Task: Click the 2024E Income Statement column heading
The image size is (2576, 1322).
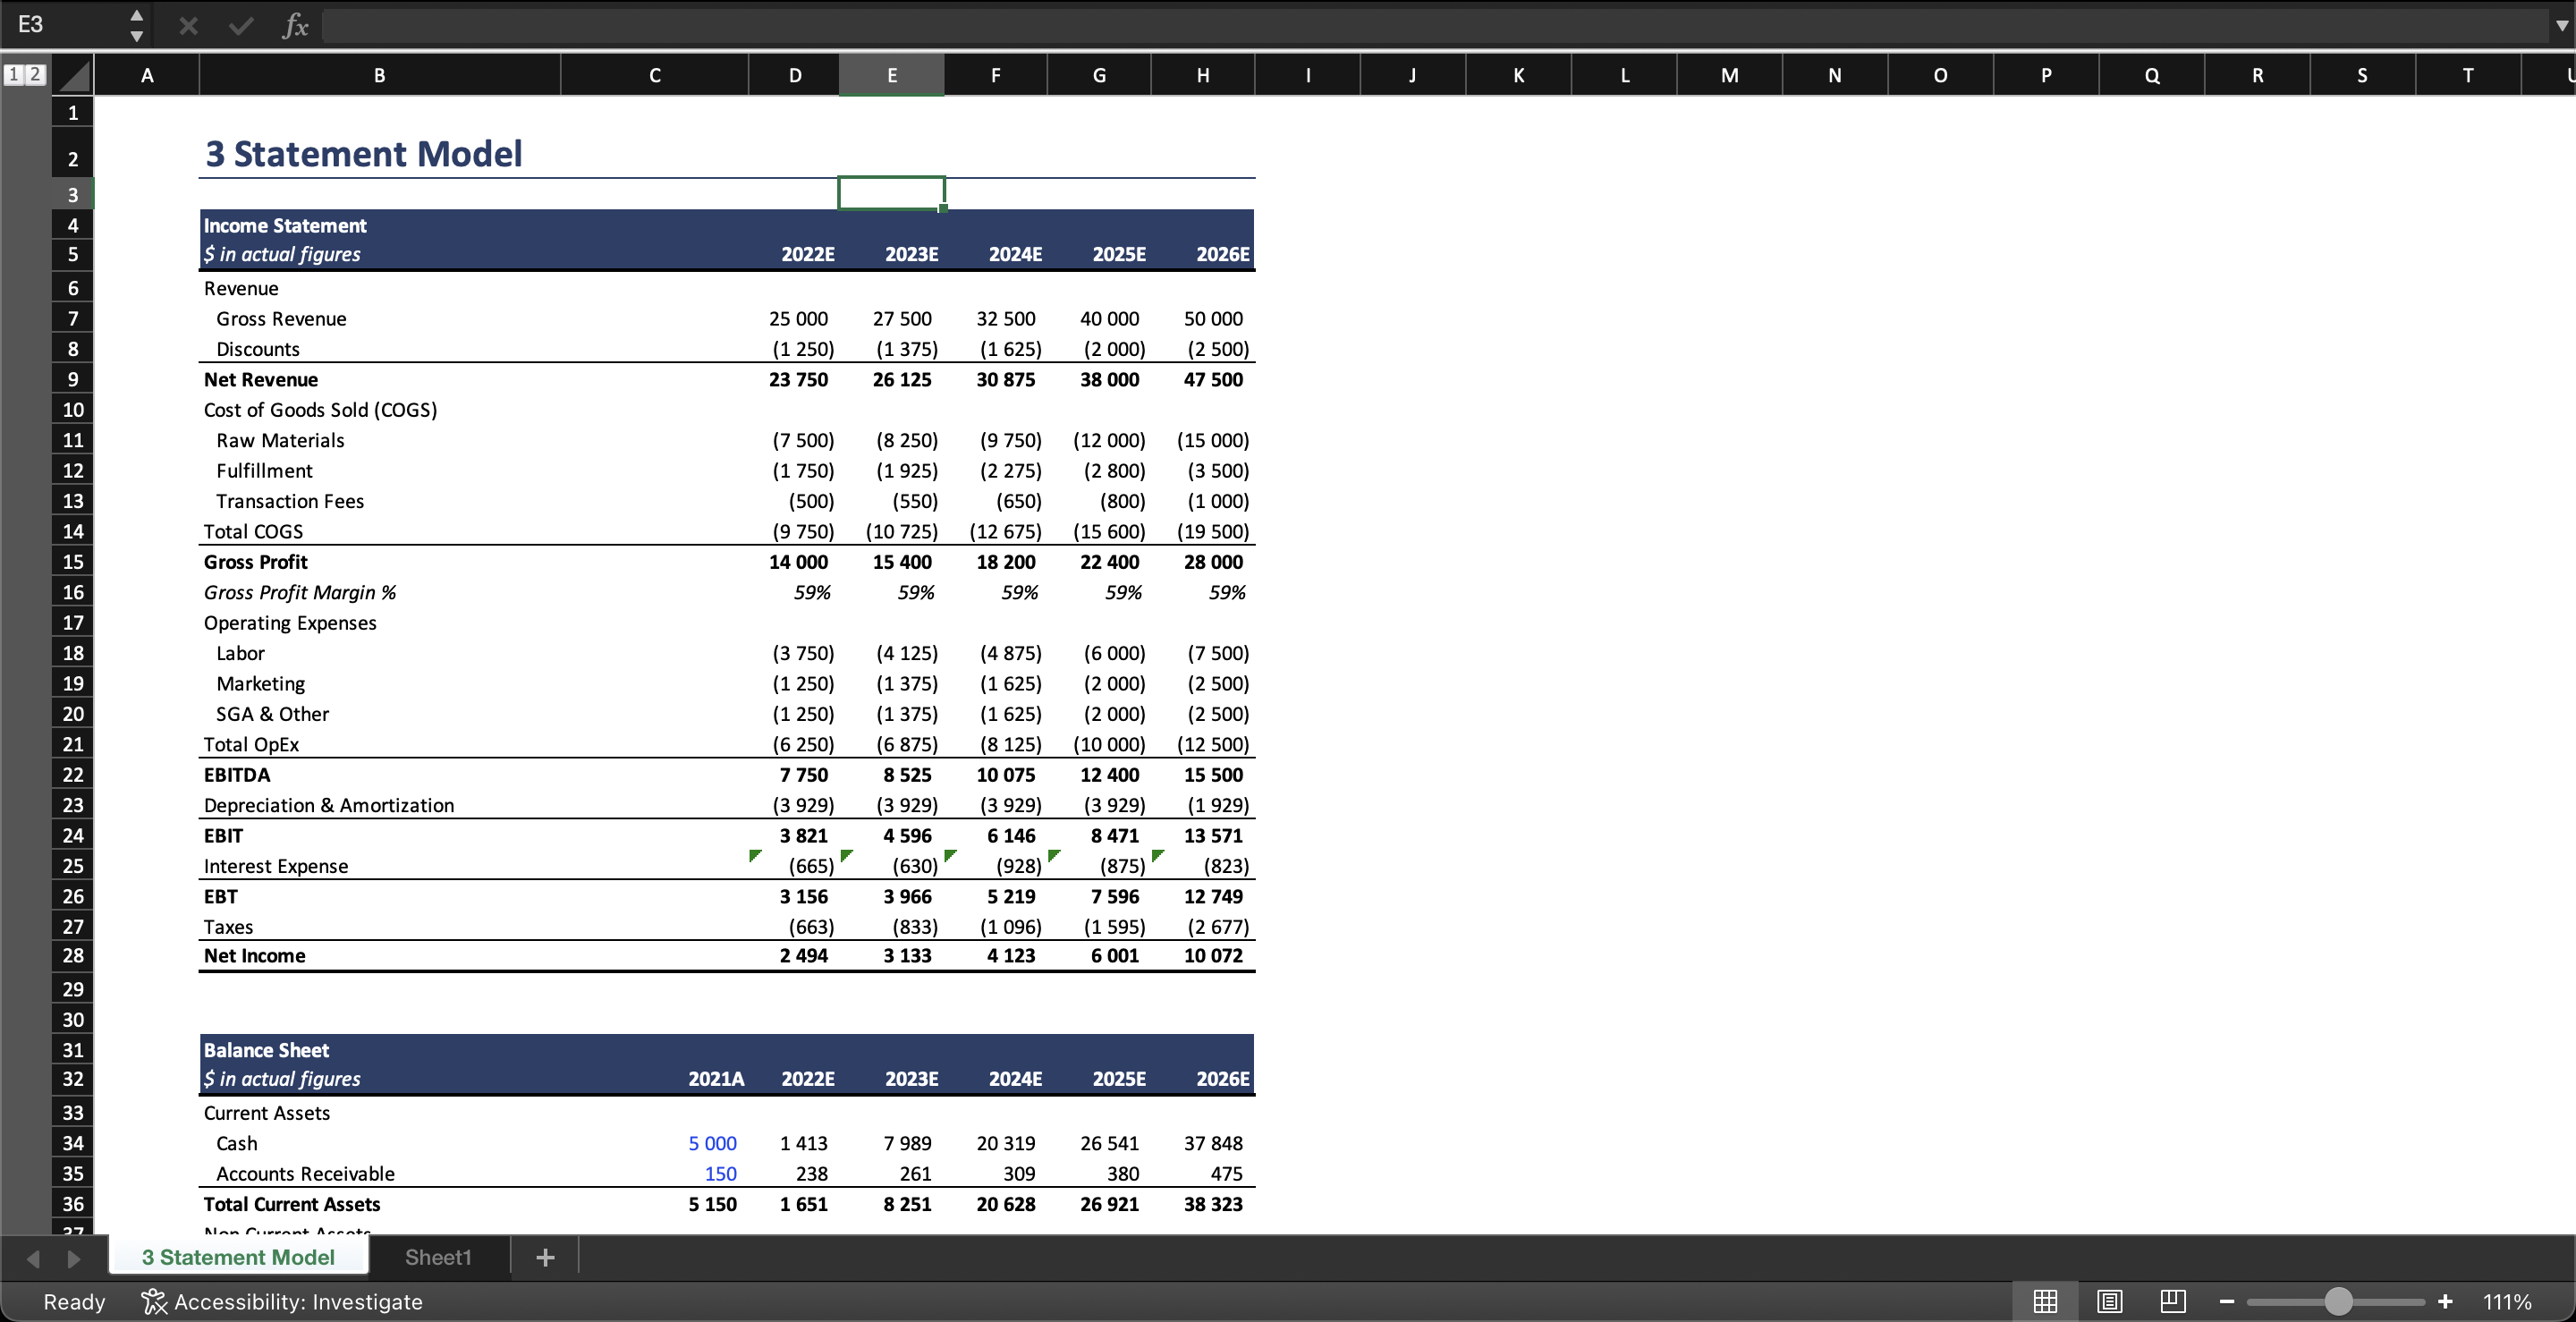Action: (x=1015, y=254)
